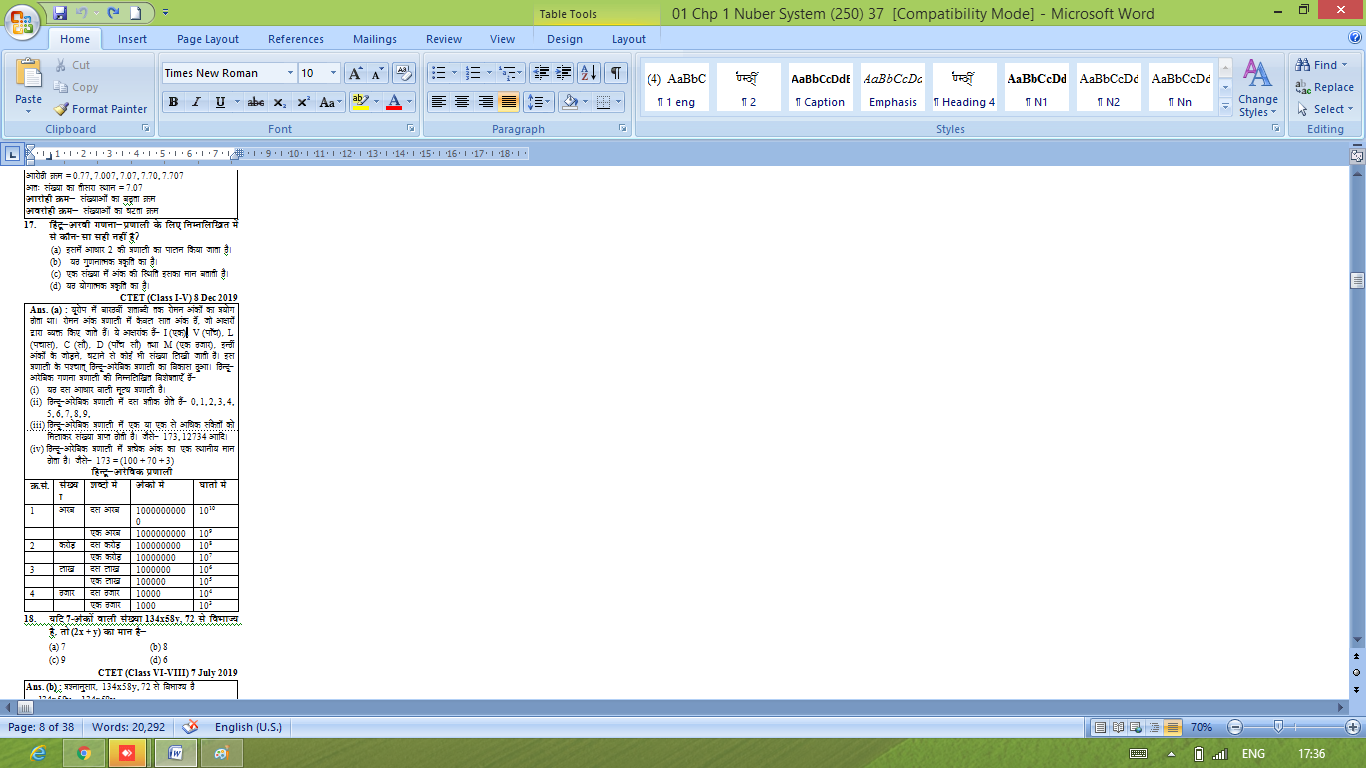Align text right

486,102
